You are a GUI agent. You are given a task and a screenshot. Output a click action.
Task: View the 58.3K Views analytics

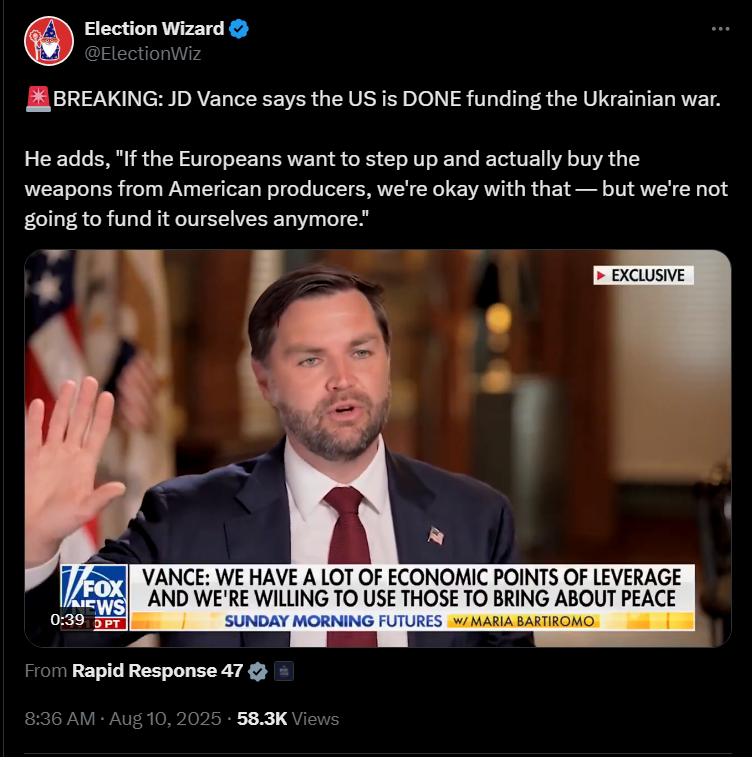point(288,719)
